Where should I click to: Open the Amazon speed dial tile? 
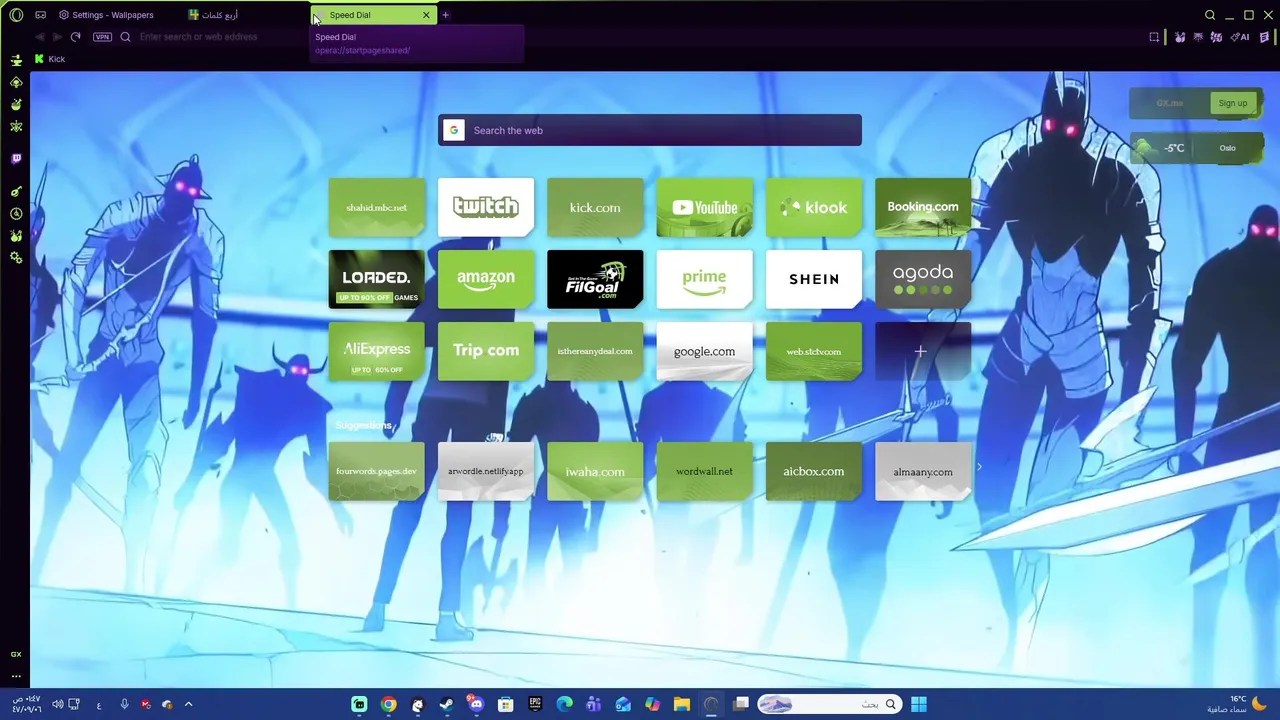tap(486, 279)
